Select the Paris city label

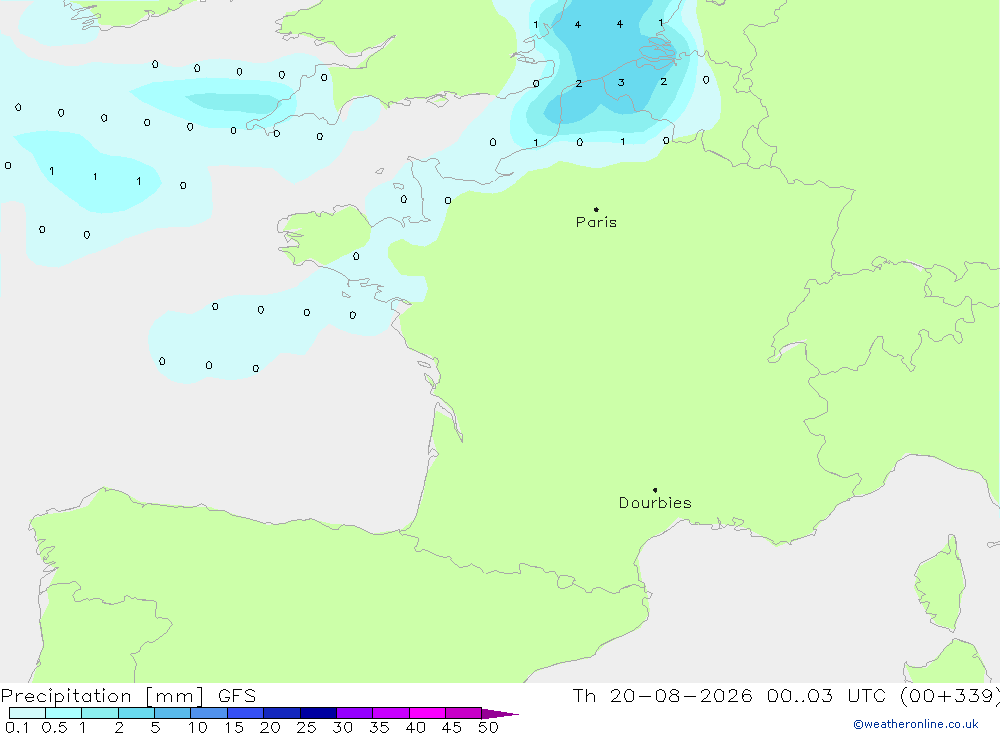click(x=596, y=222)
